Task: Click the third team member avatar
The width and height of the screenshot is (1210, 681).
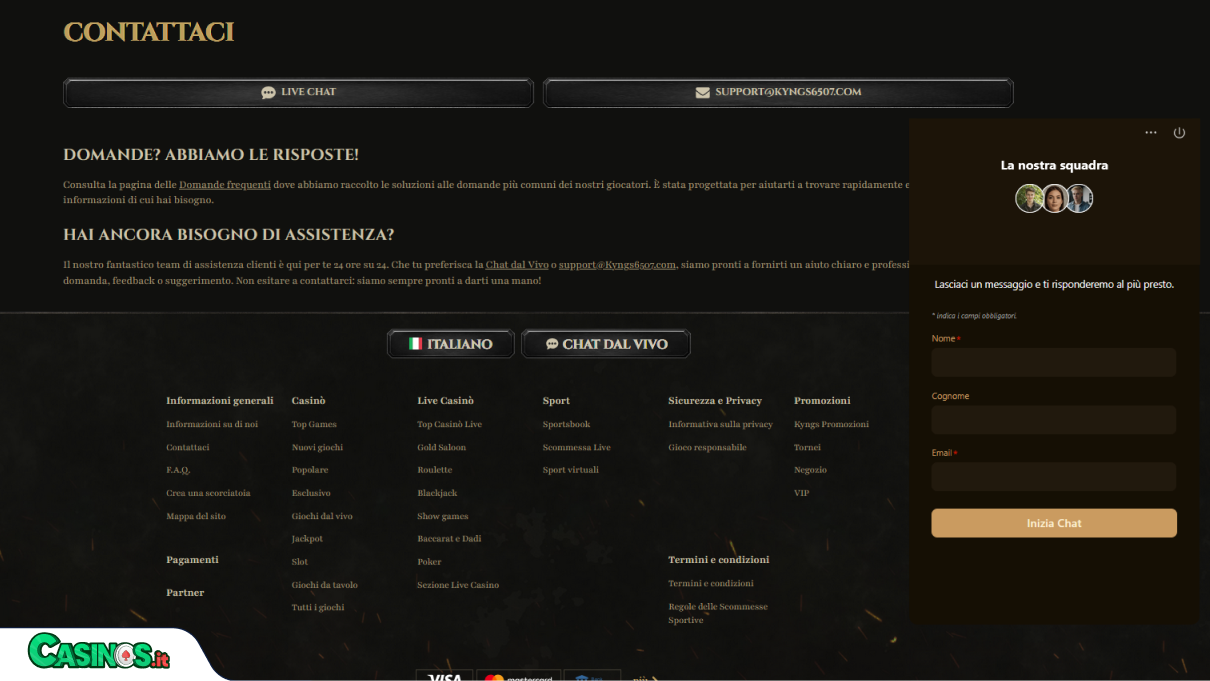Action: (x=1079, y=198)
